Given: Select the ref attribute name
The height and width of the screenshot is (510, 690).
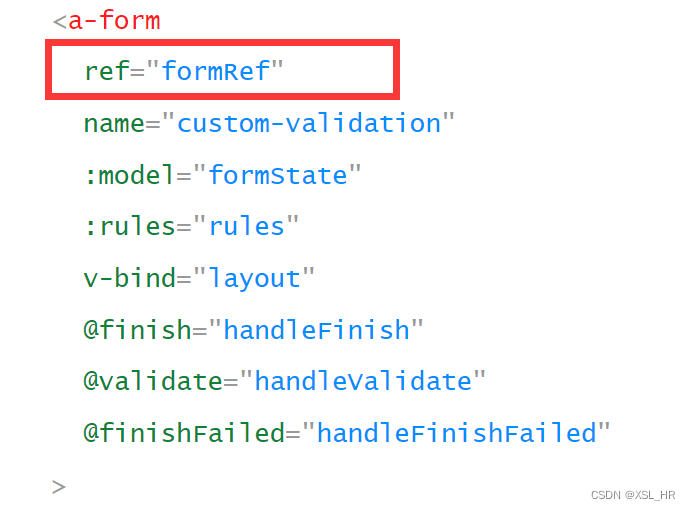Looking at the screenshot, I should tap(107, 70).
